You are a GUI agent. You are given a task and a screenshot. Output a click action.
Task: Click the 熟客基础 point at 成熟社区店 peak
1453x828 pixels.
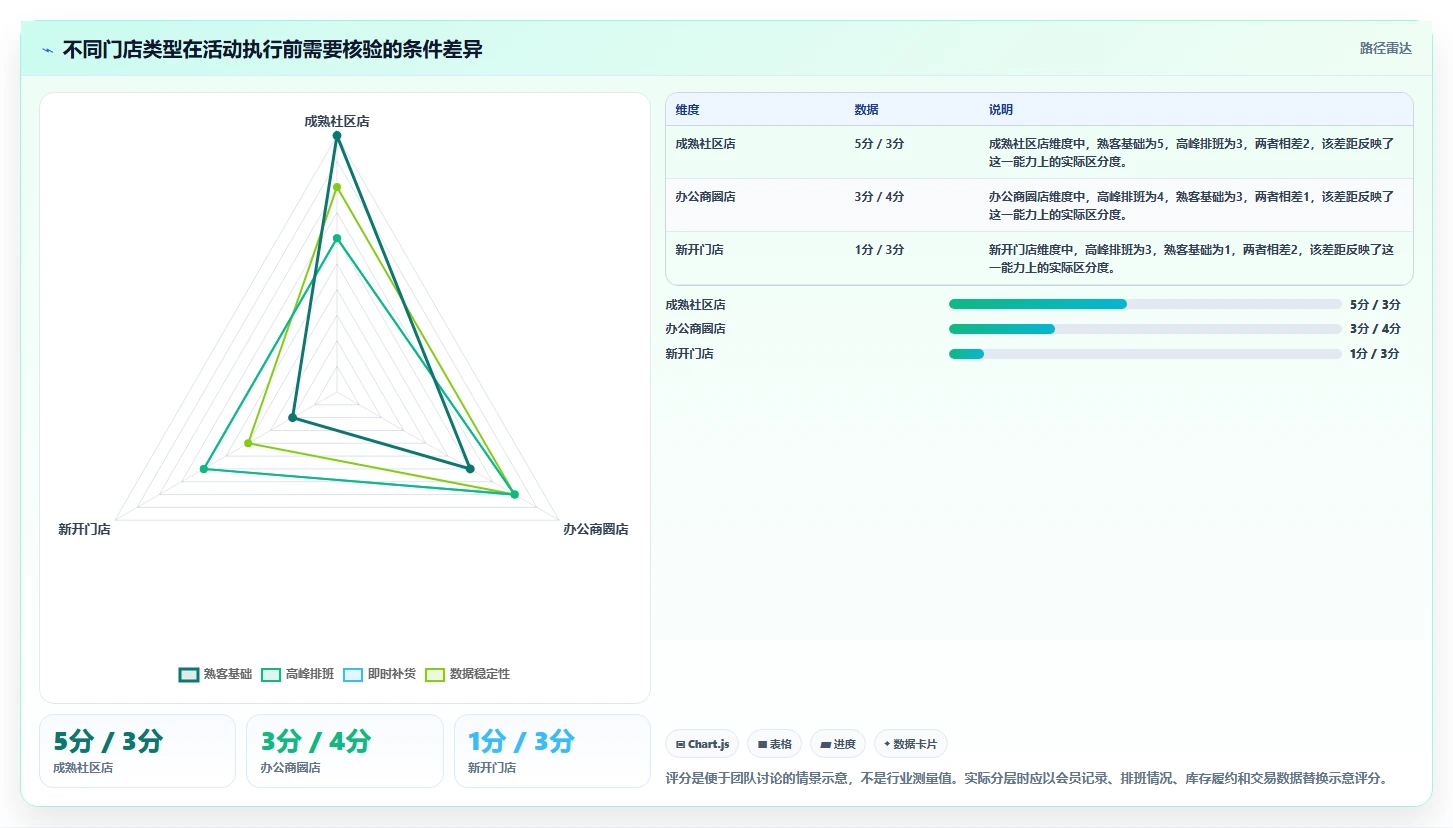(x=337, y=135)
